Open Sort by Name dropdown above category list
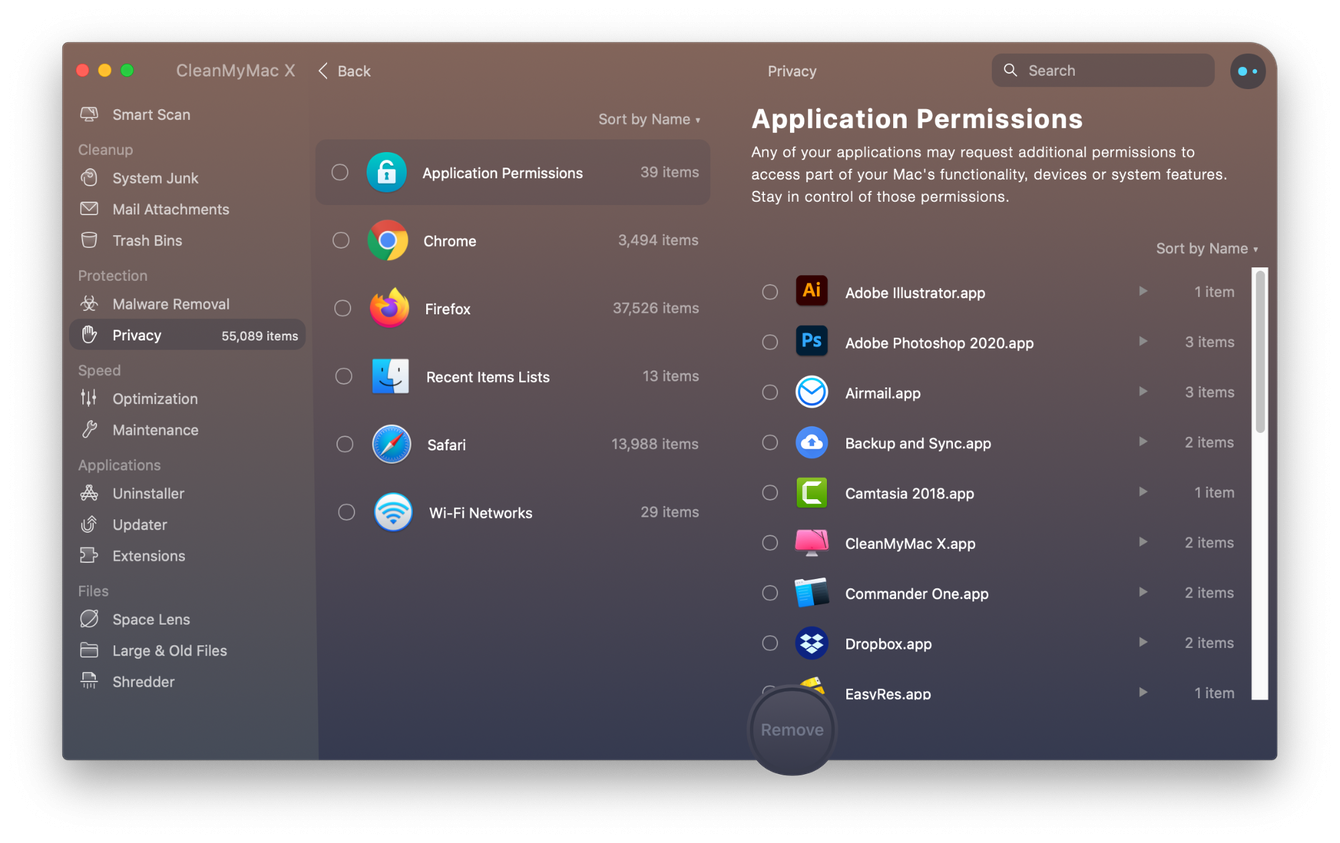 (x=649, y=119)
